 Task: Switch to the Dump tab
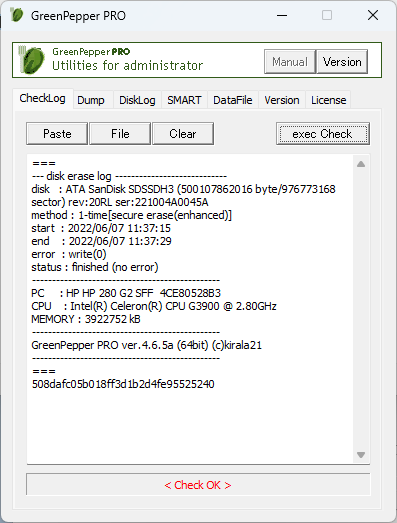91,100
